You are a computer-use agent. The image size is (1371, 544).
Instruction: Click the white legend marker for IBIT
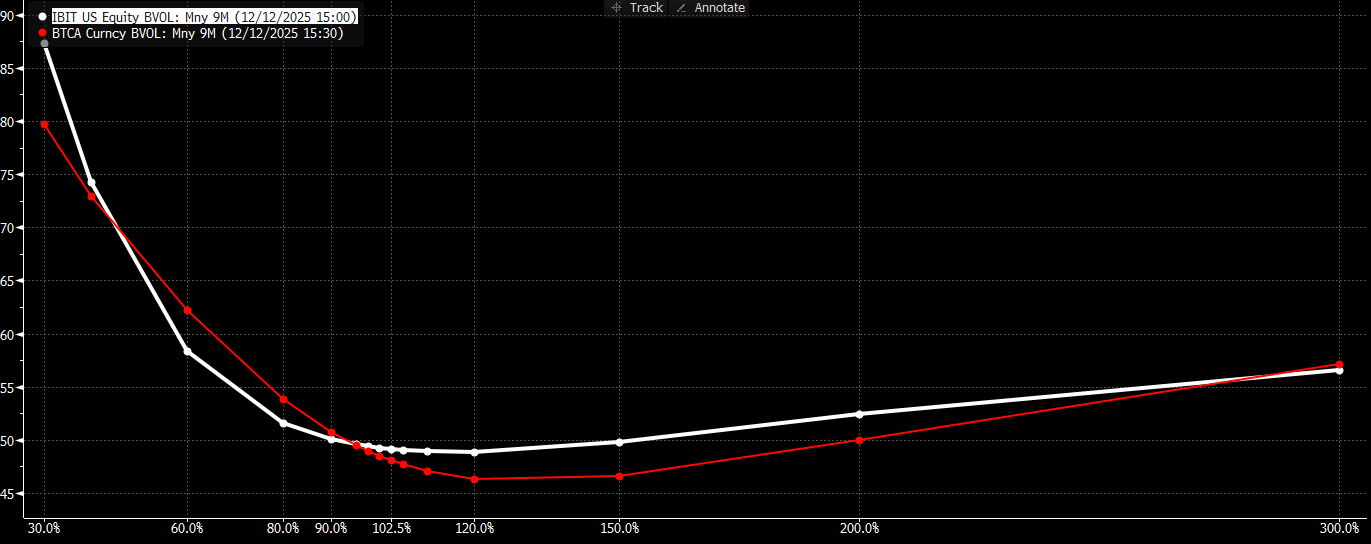(42, 17)
